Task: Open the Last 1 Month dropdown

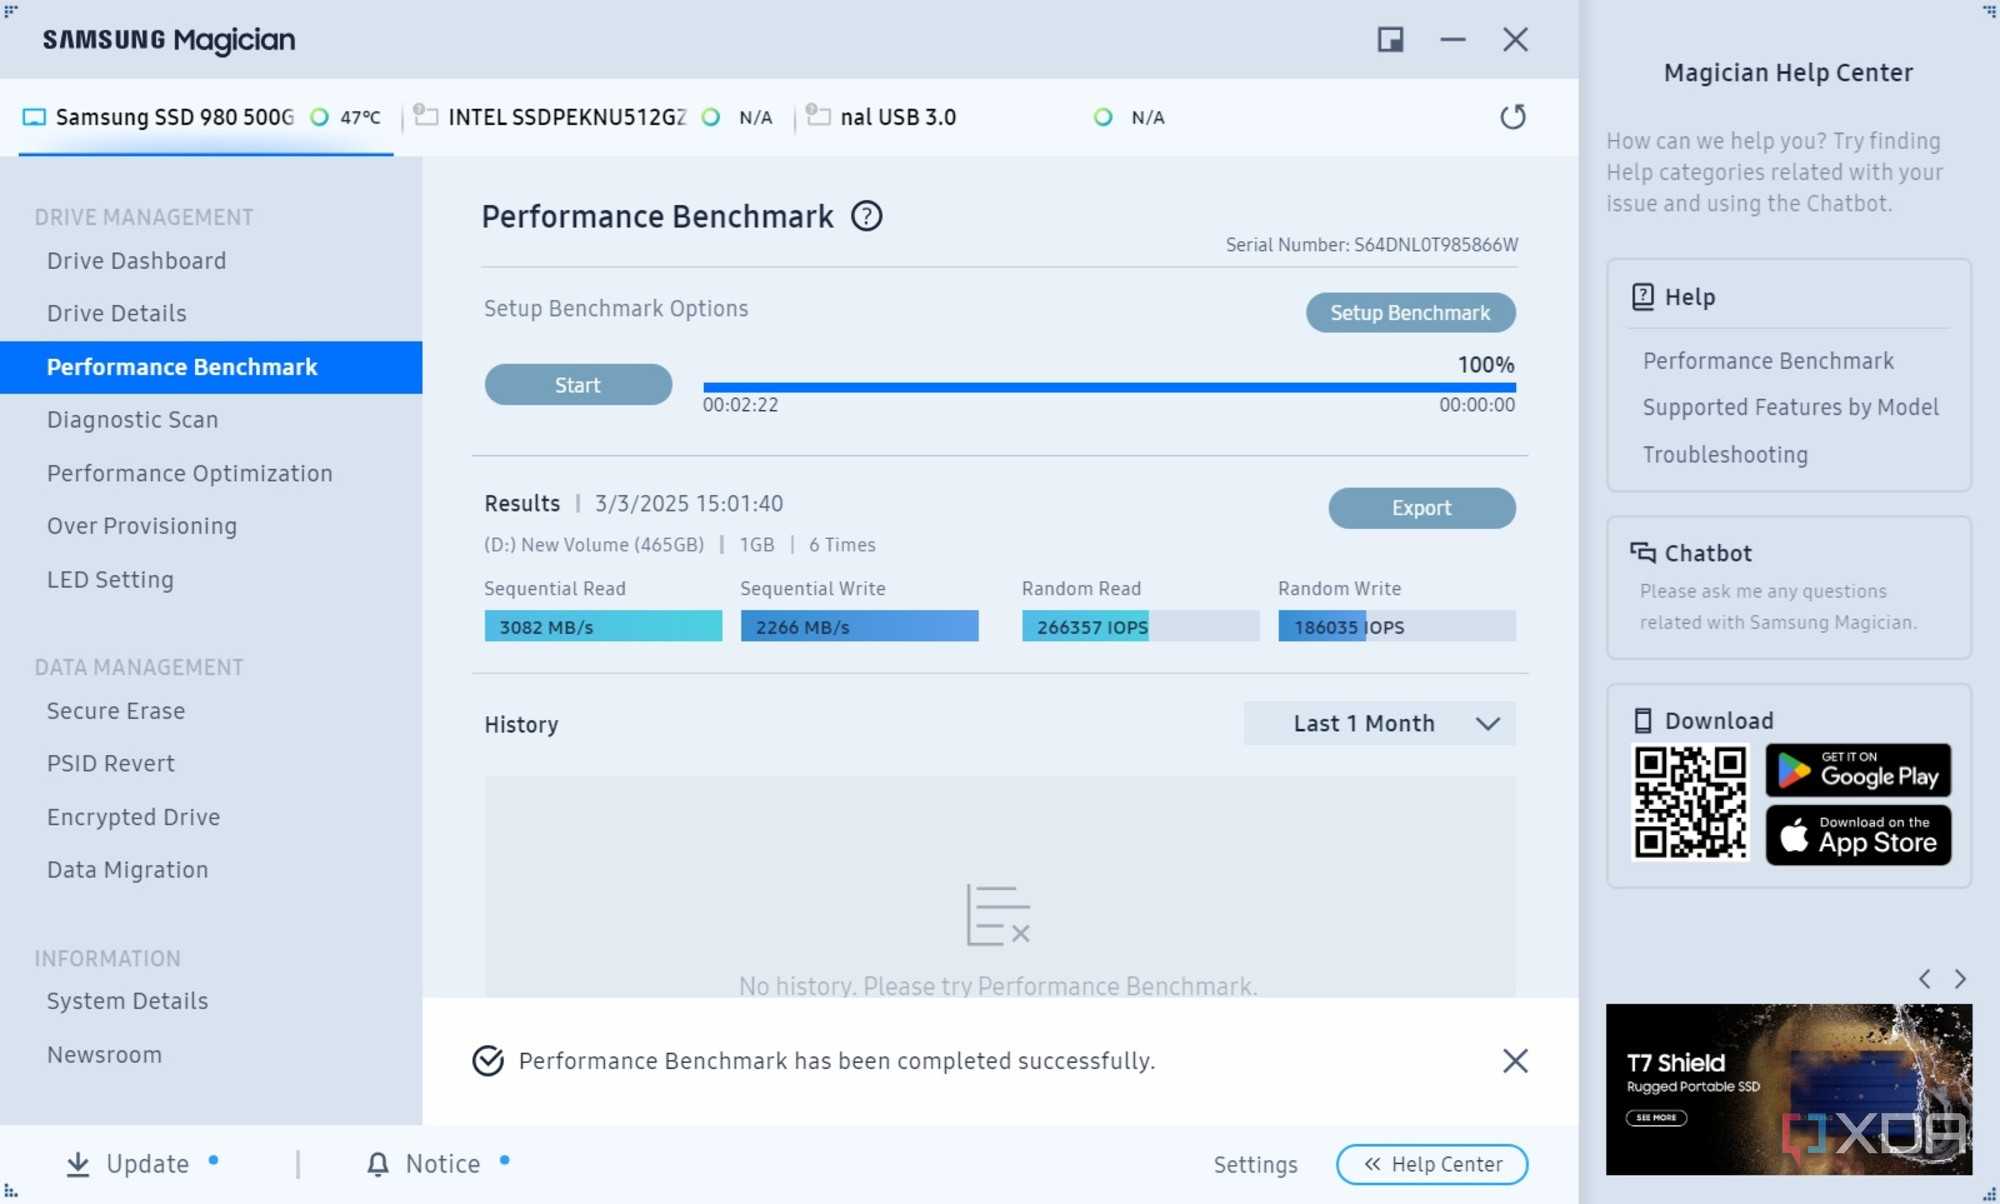Action: (1379, 723)
